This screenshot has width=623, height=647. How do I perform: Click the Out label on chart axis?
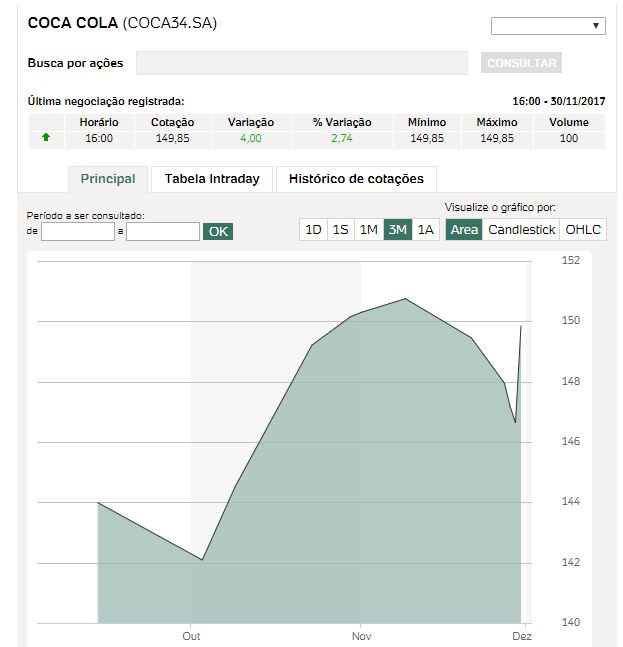point(191,636)
